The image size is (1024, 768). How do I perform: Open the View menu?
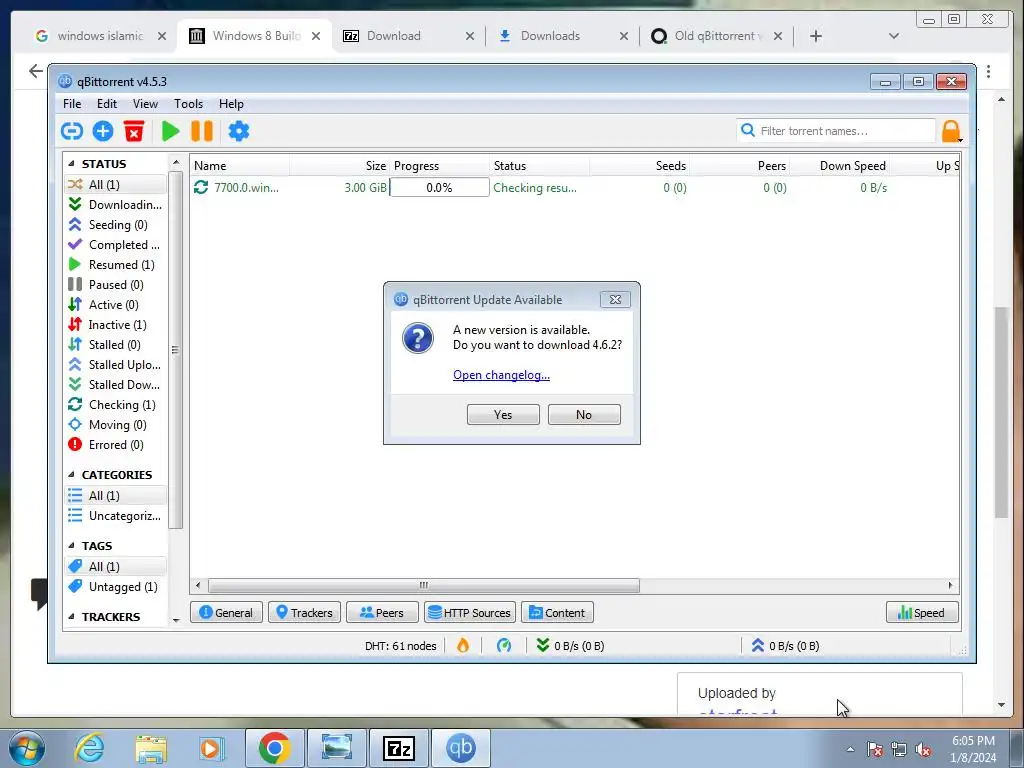145,104
